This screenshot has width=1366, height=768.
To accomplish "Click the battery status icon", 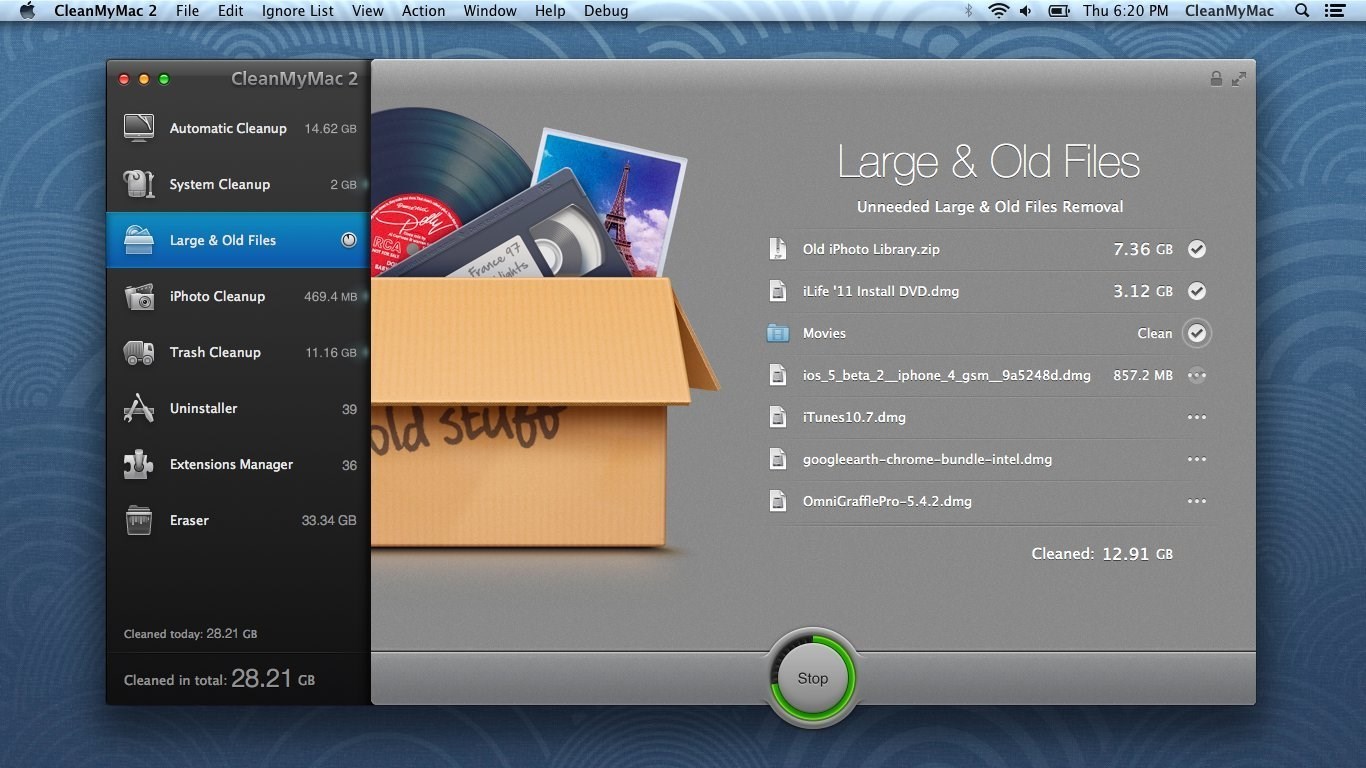I will point(1059,11).
